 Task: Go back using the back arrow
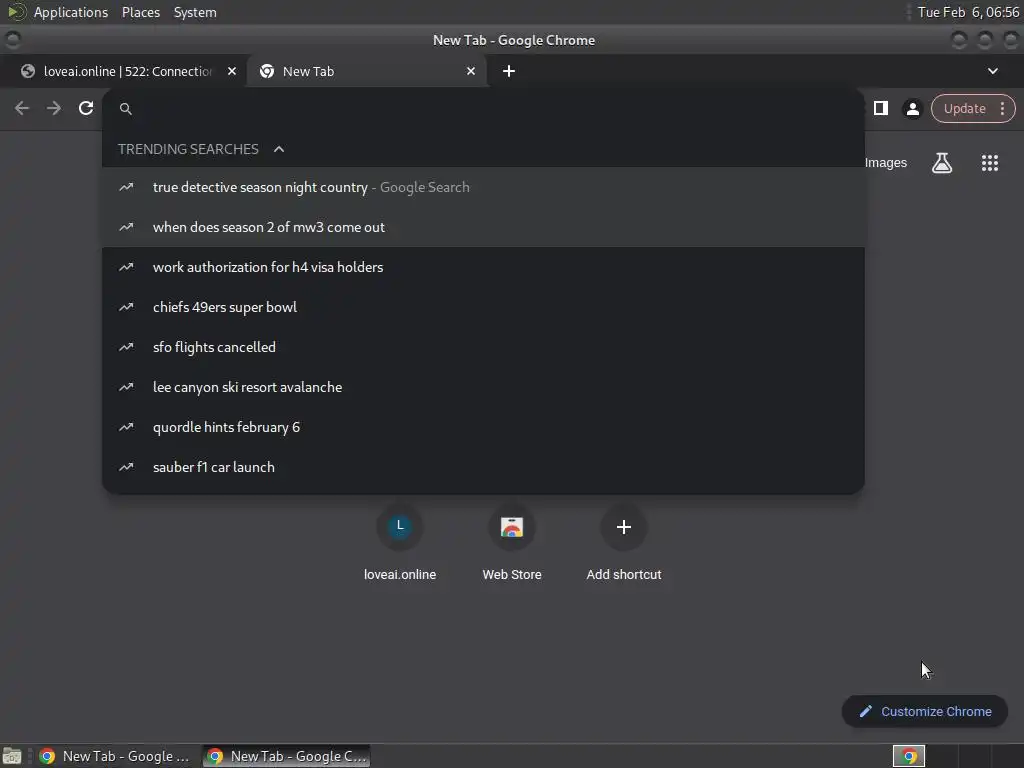(x=22, y=108)
